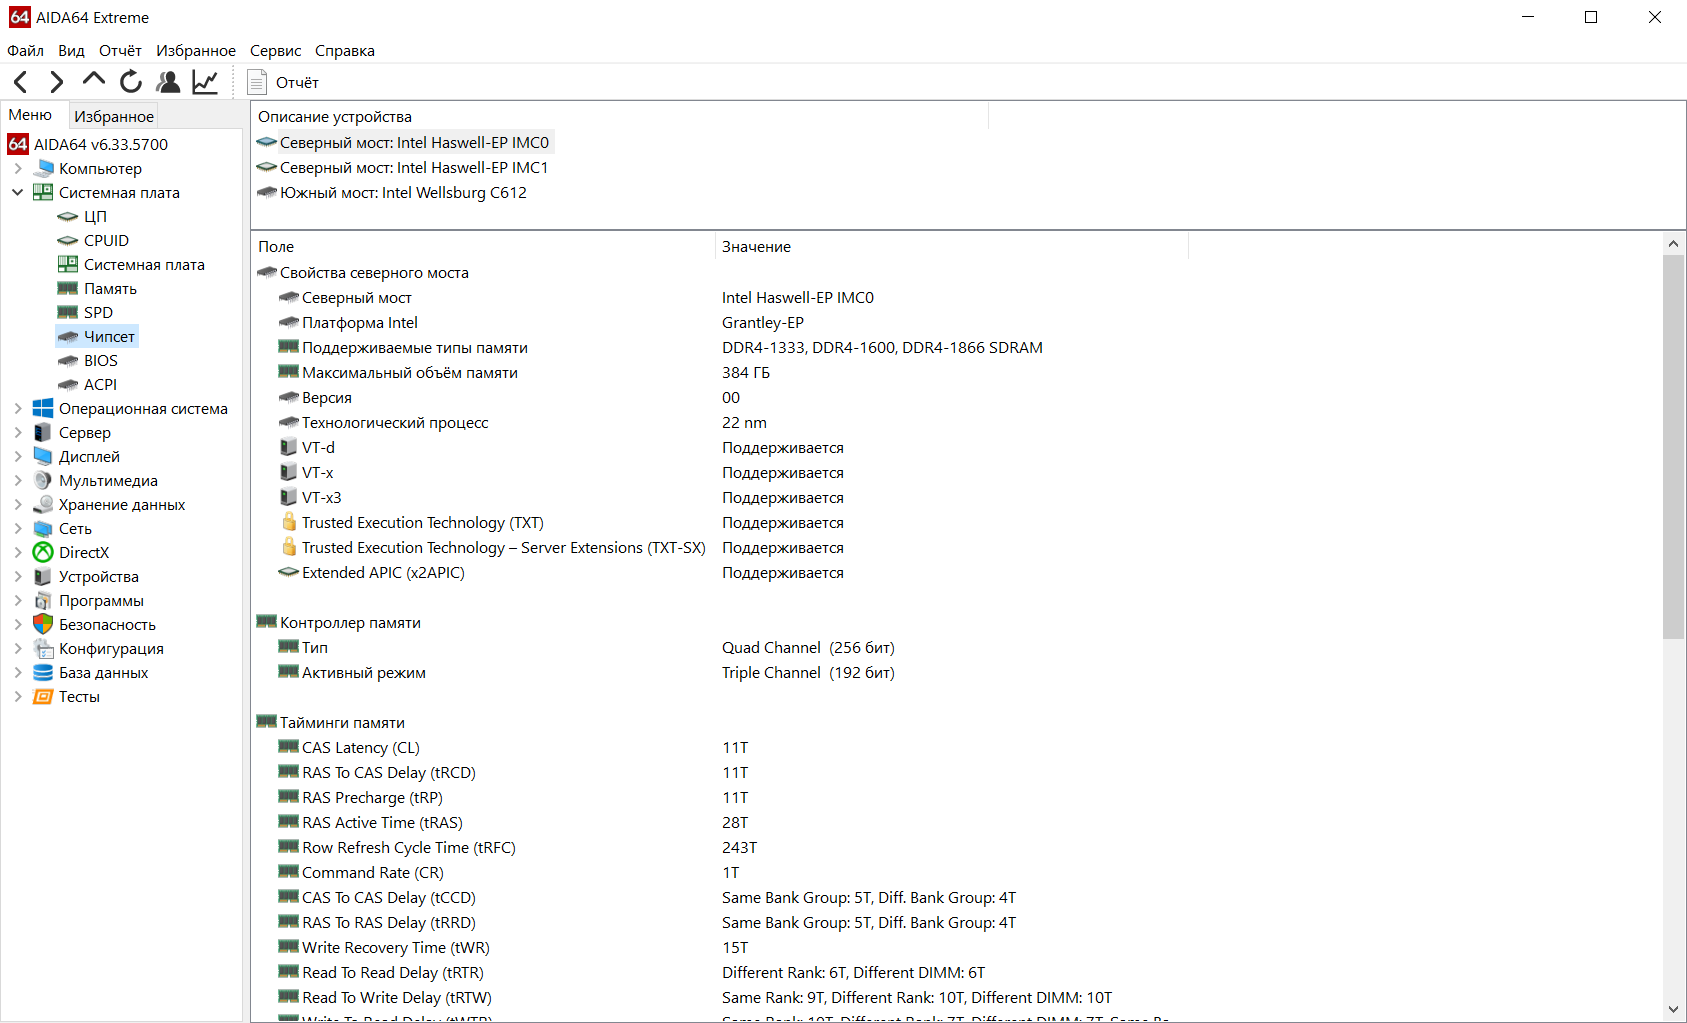Click the scrollbar up arrow in details pane

pos(1674,244)
